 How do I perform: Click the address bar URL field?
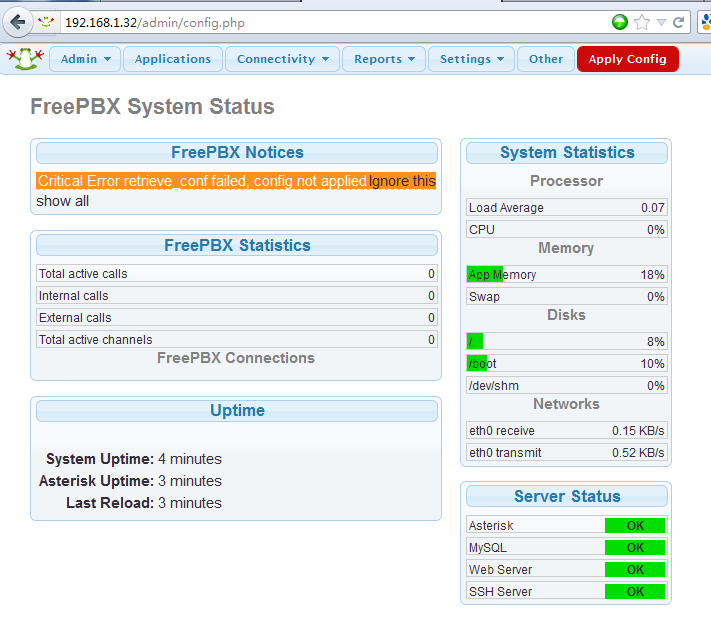pos(336,22)
